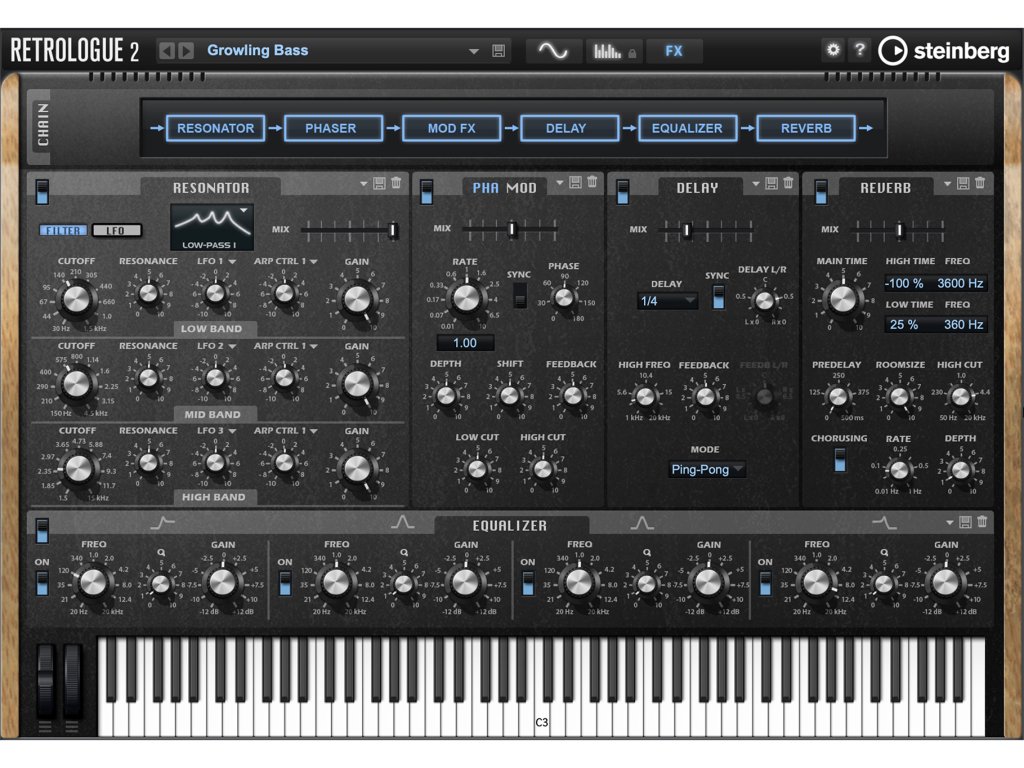Disable the Reverb Chorusing switch
The width and height of the screenshot is (1024, 768).
(840, 459)
